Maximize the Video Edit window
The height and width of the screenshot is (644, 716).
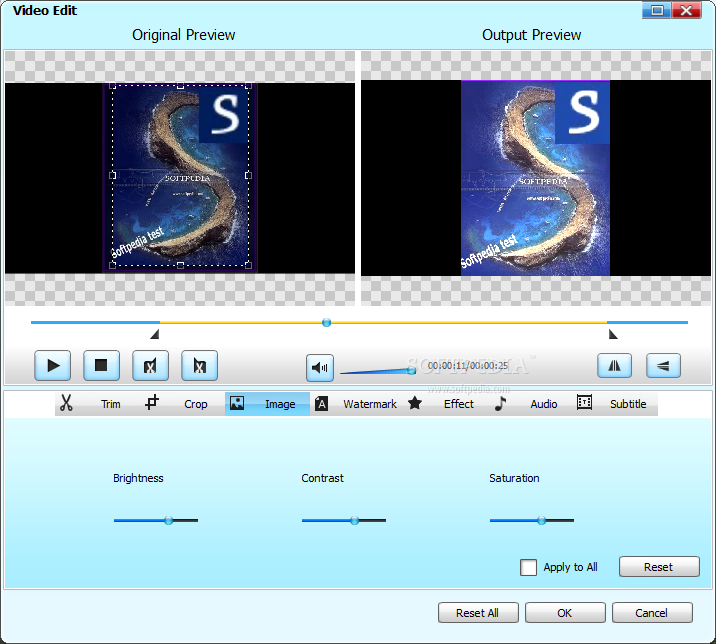pos(657,10)
